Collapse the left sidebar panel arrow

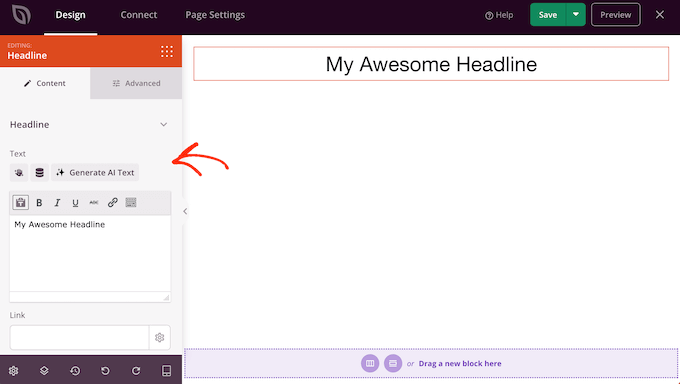click(185, 211)
